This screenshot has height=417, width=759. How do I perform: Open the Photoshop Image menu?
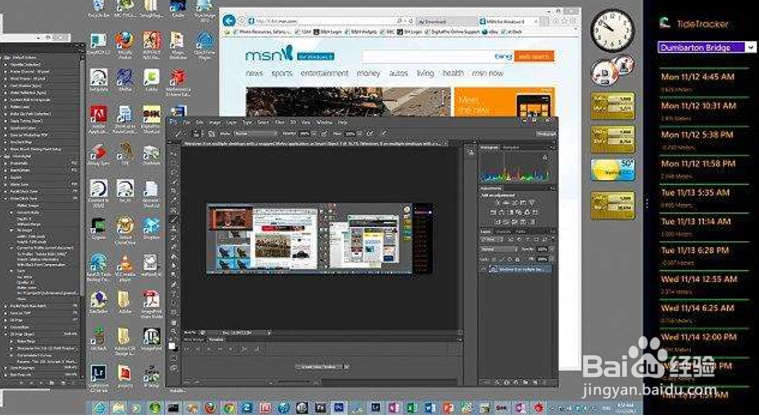pos(215,123)
